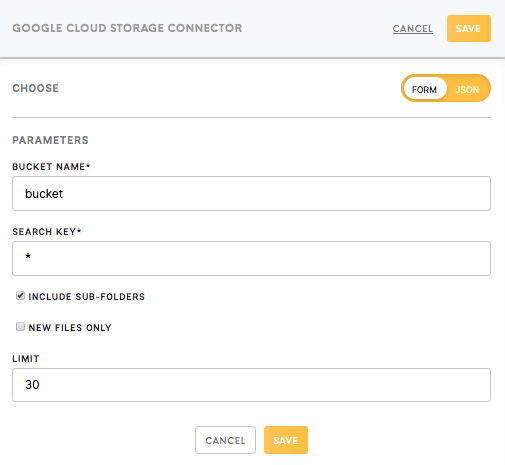Focus the Bucket Name input field
505x465 pixels.
(x=251, y=193)
